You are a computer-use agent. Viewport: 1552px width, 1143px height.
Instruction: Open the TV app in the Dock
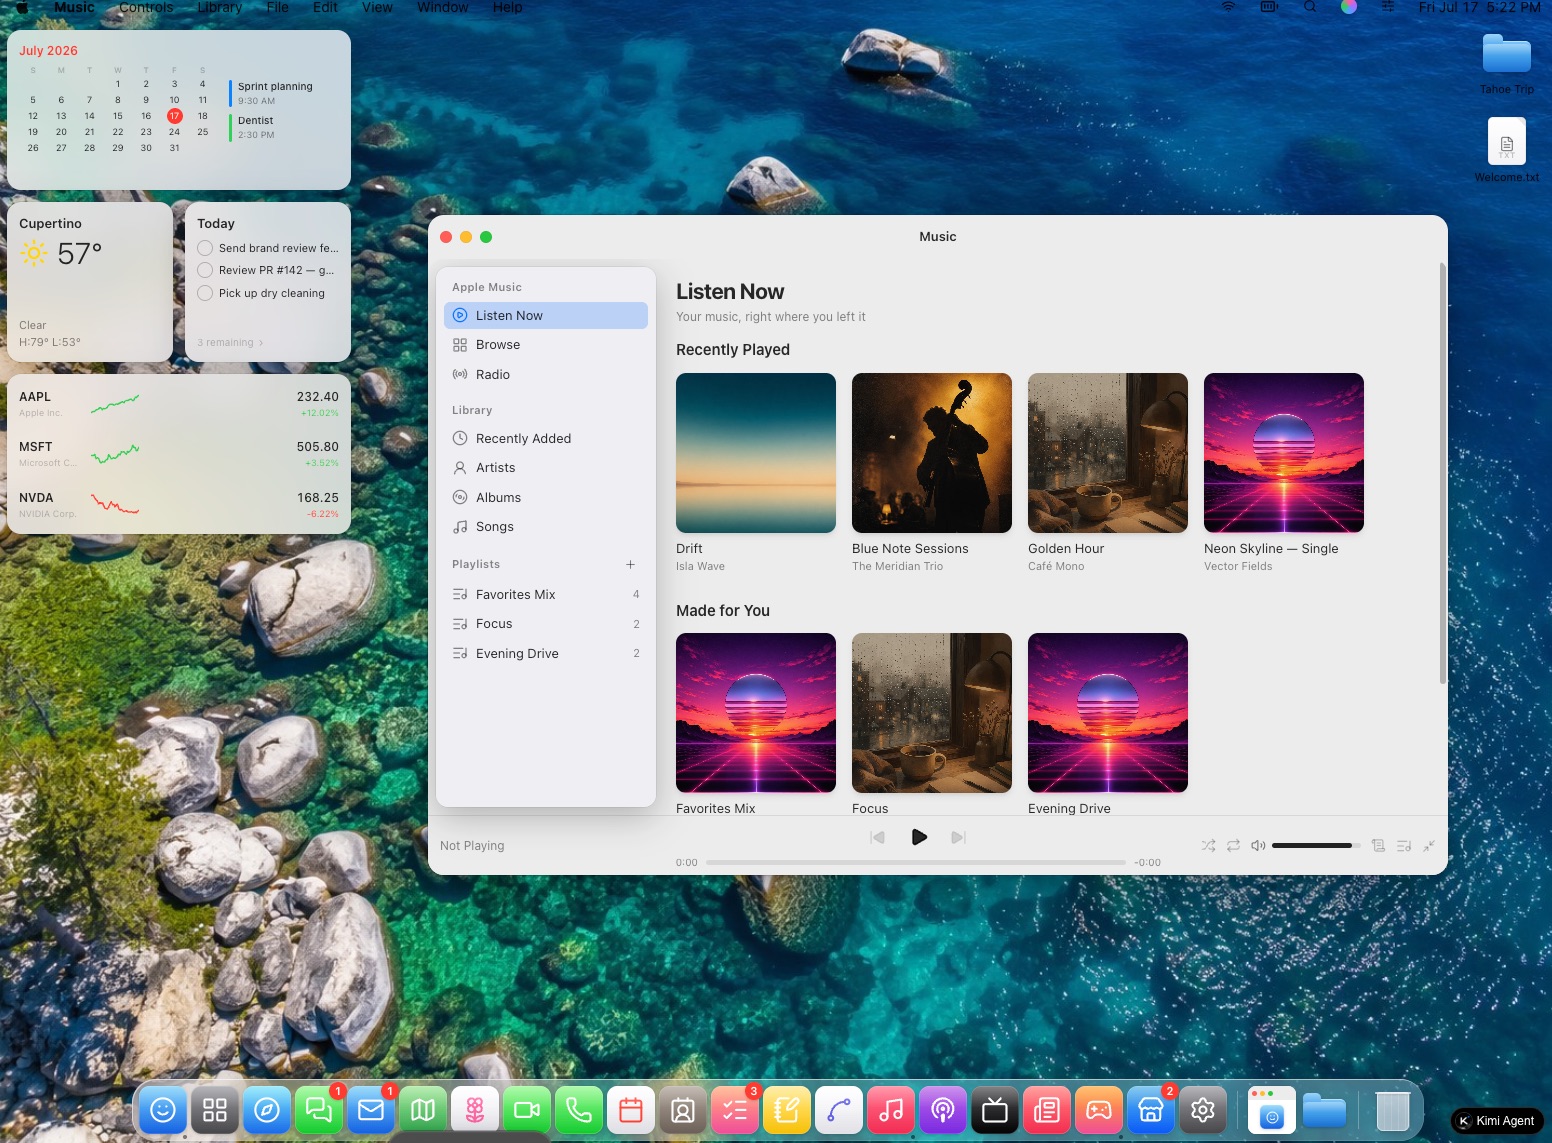(995, 1110)
